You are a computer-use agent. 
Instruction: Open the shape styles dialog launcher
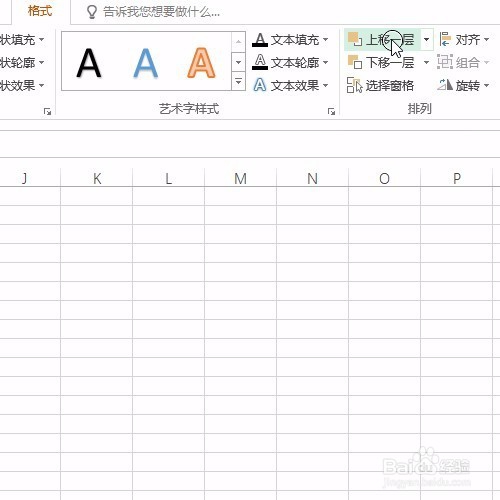pyautogui.click(x=47, y=112)
